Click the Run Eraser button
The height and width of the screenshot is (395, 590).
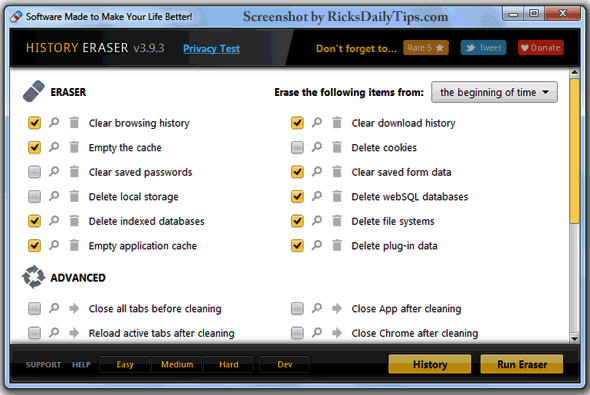[x=522, y=364]
